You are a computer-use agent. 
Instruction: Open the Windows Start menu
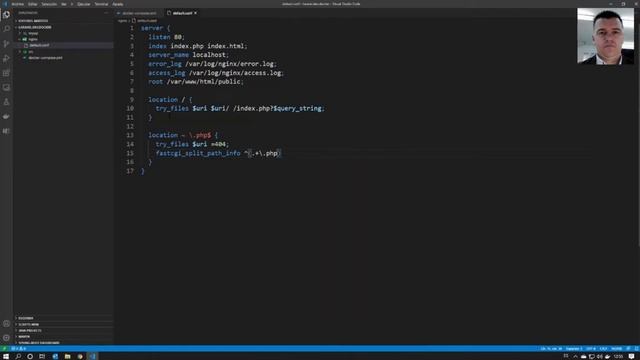6,356
